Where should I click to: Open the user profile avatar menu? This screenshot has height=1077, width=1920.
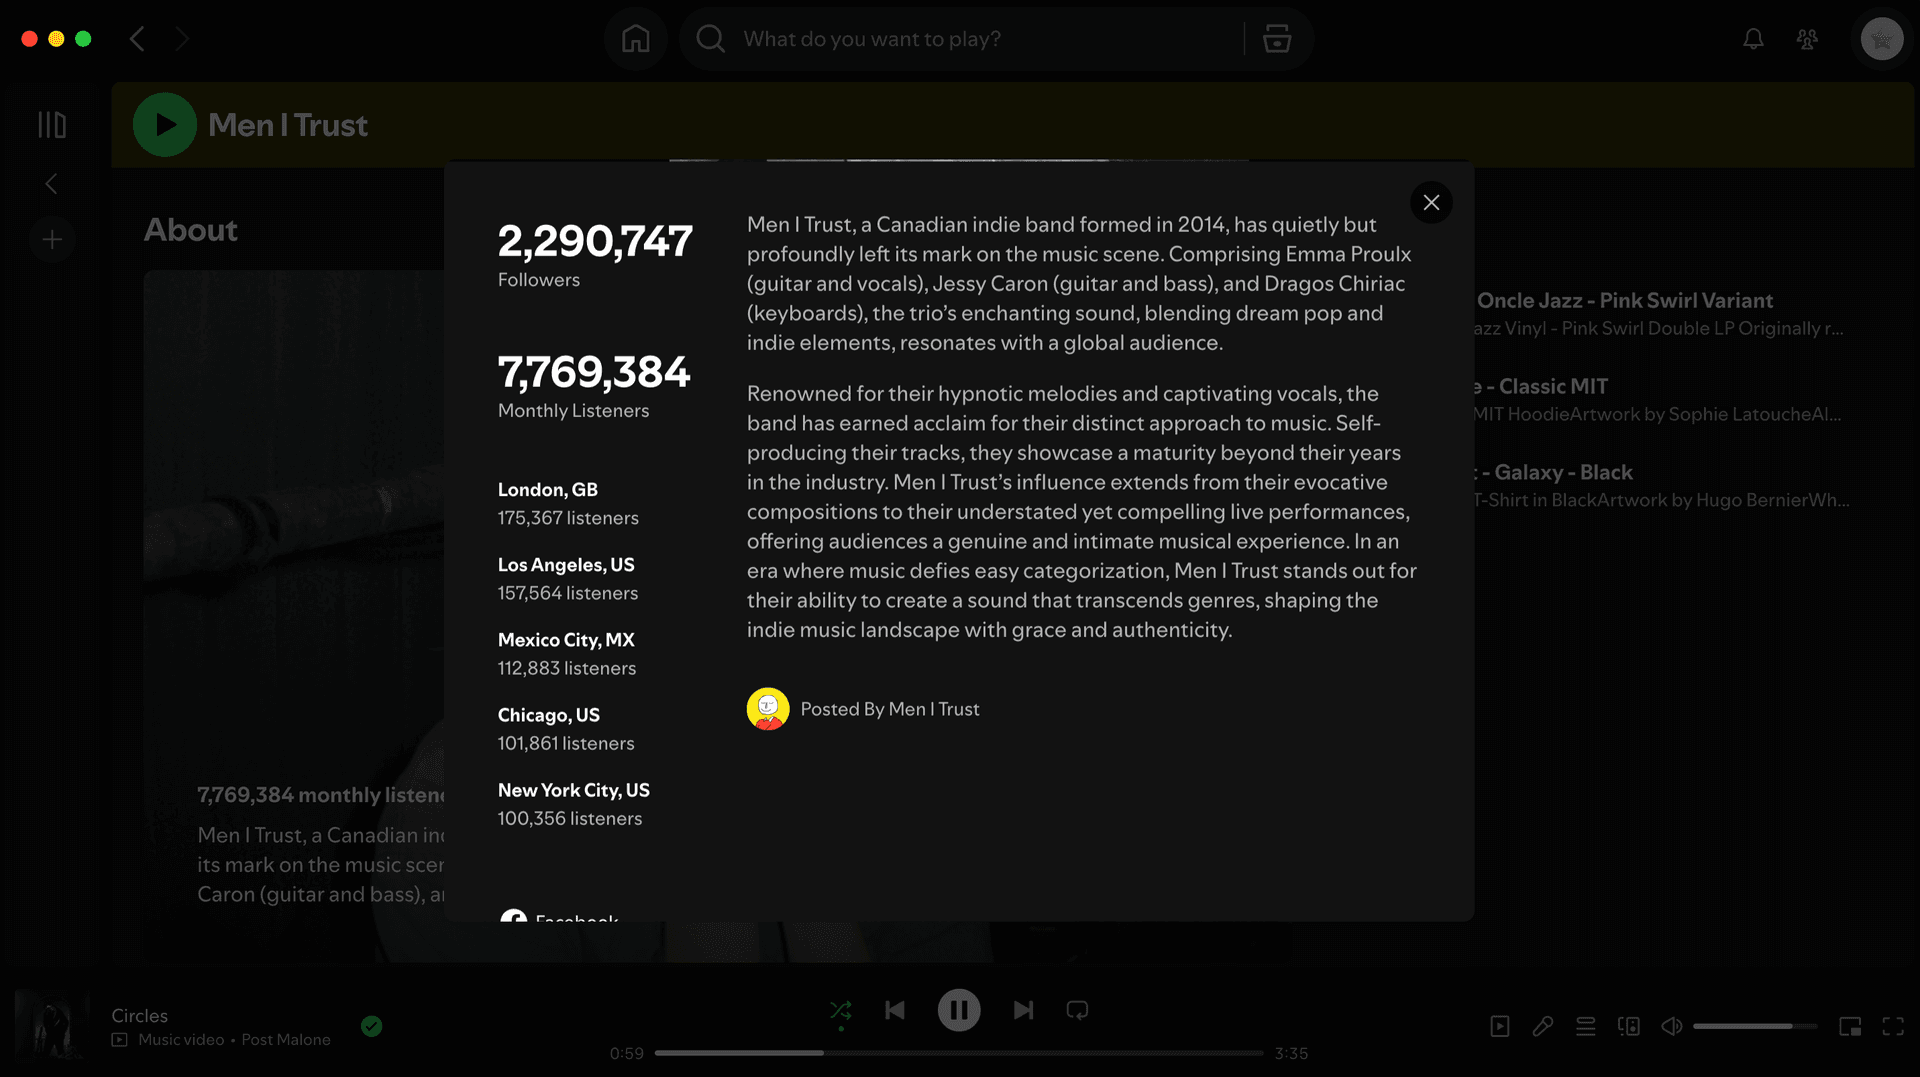(1882, 39)
